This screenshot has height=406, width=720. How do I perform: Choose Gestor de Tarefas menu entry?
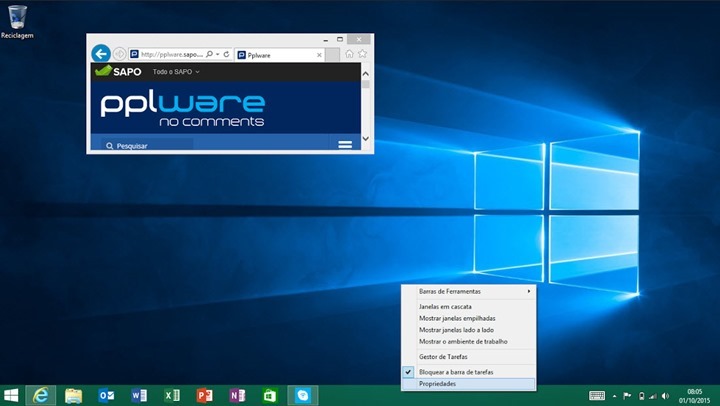[x=443, y=356]
